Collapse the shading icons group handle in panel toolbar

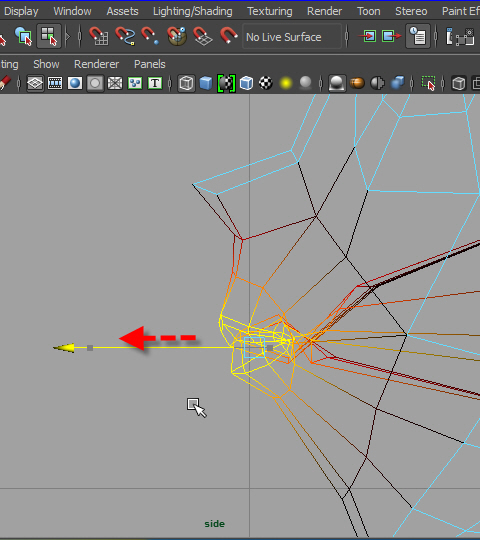pyautogui.click(x=170, y=83)
